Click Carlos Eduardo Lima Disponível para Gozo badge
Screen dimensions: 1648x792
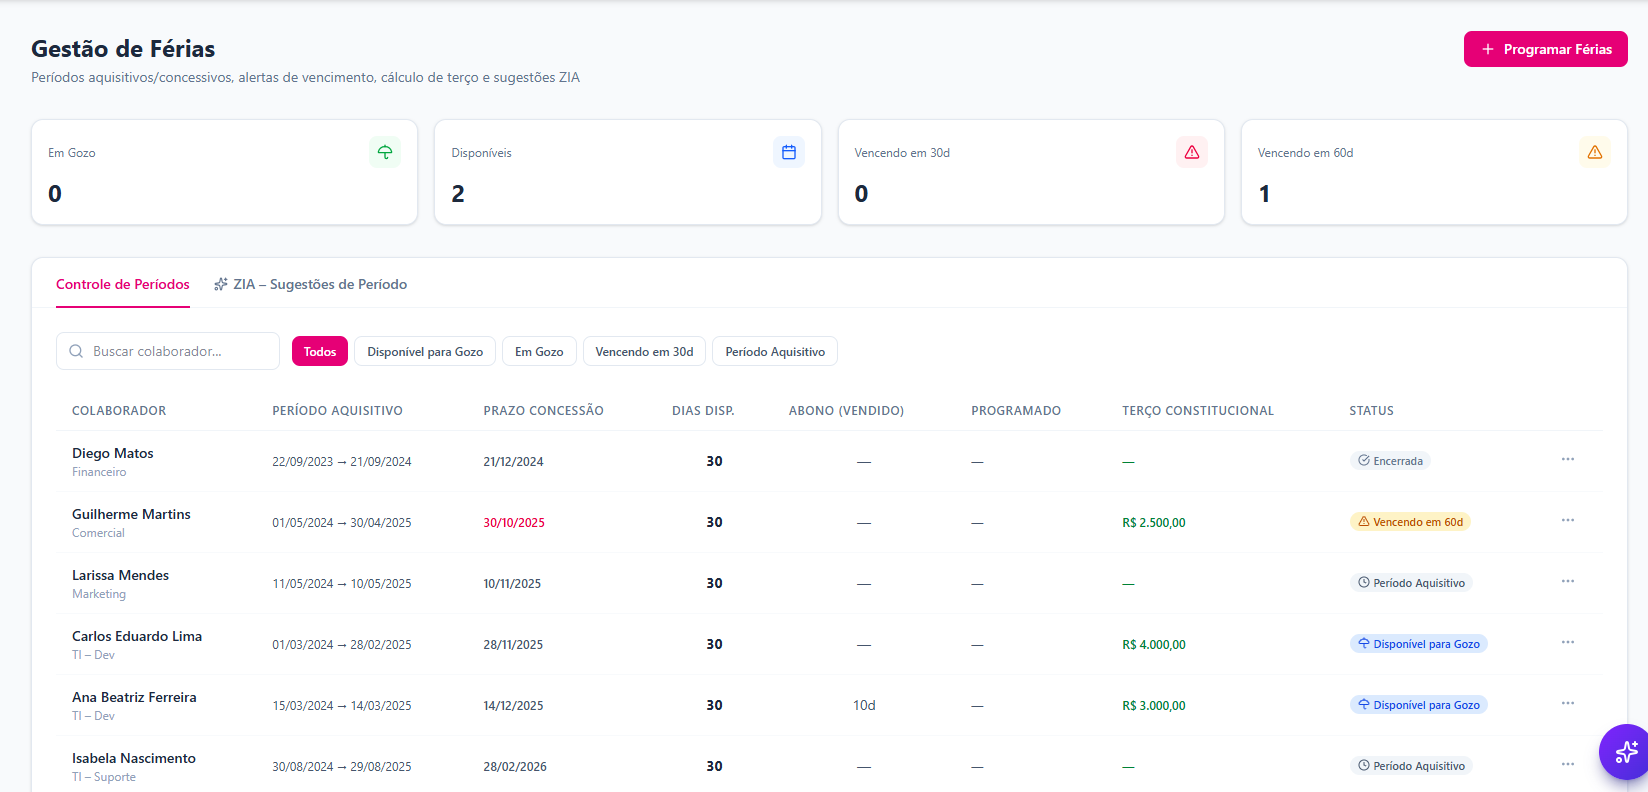point(1419,644)
